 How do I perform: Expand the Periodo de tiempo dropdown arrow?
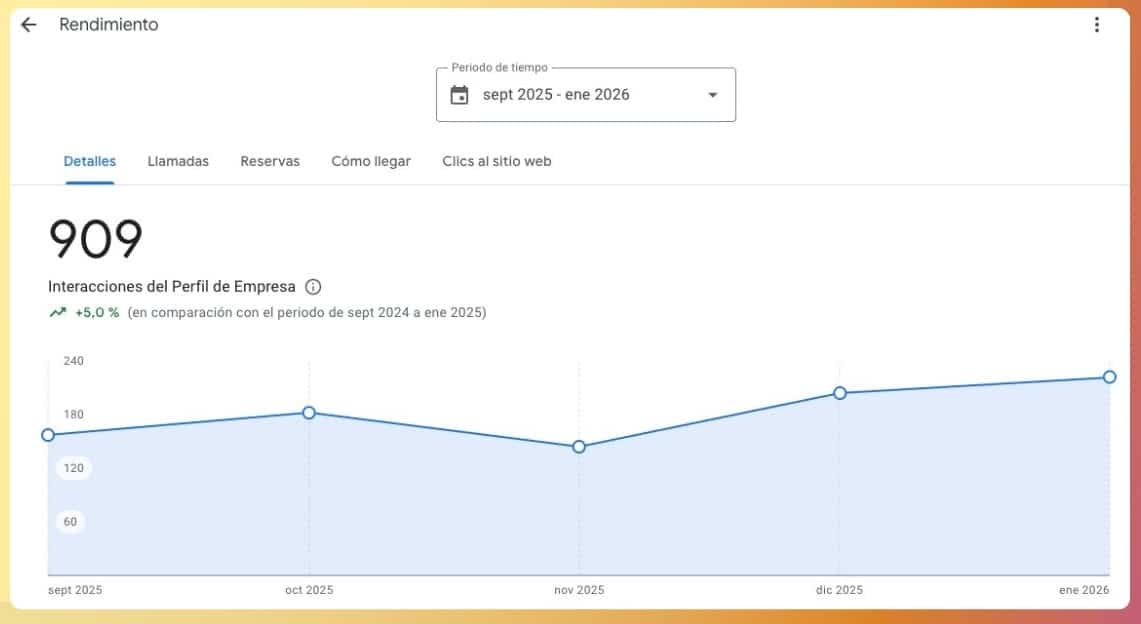[x=712, y=95]
